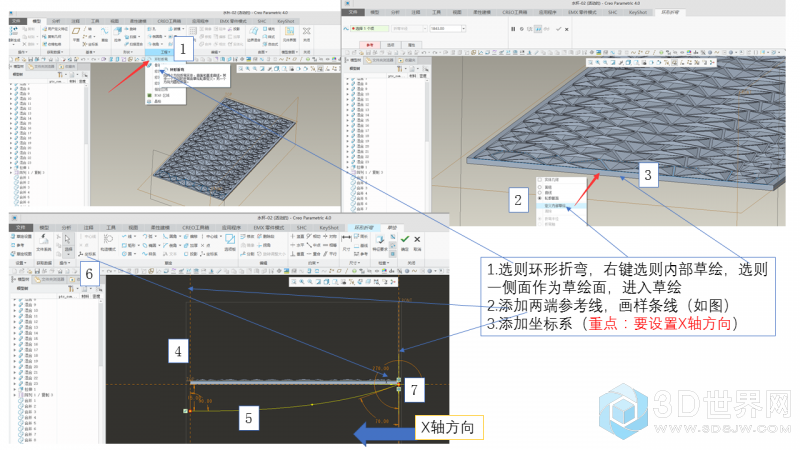Viewport: 800px width, 450px height.
Task: Open 设置 group dropdown in sketcher ribbon
Action: point(21,263)
